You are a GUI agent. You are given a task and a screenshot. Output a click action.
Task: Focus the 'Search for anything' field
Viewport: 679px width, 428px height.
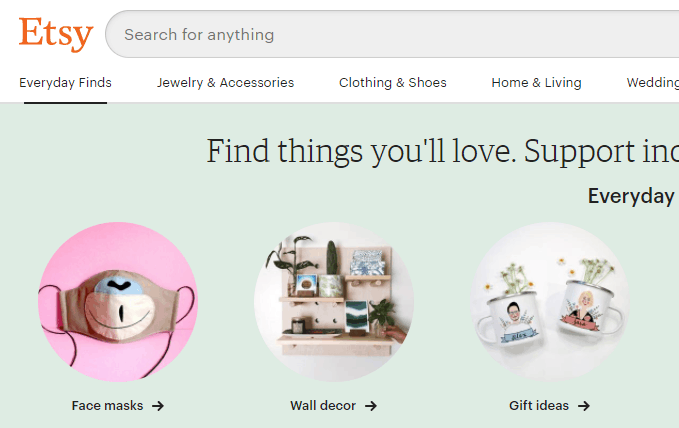392,34
